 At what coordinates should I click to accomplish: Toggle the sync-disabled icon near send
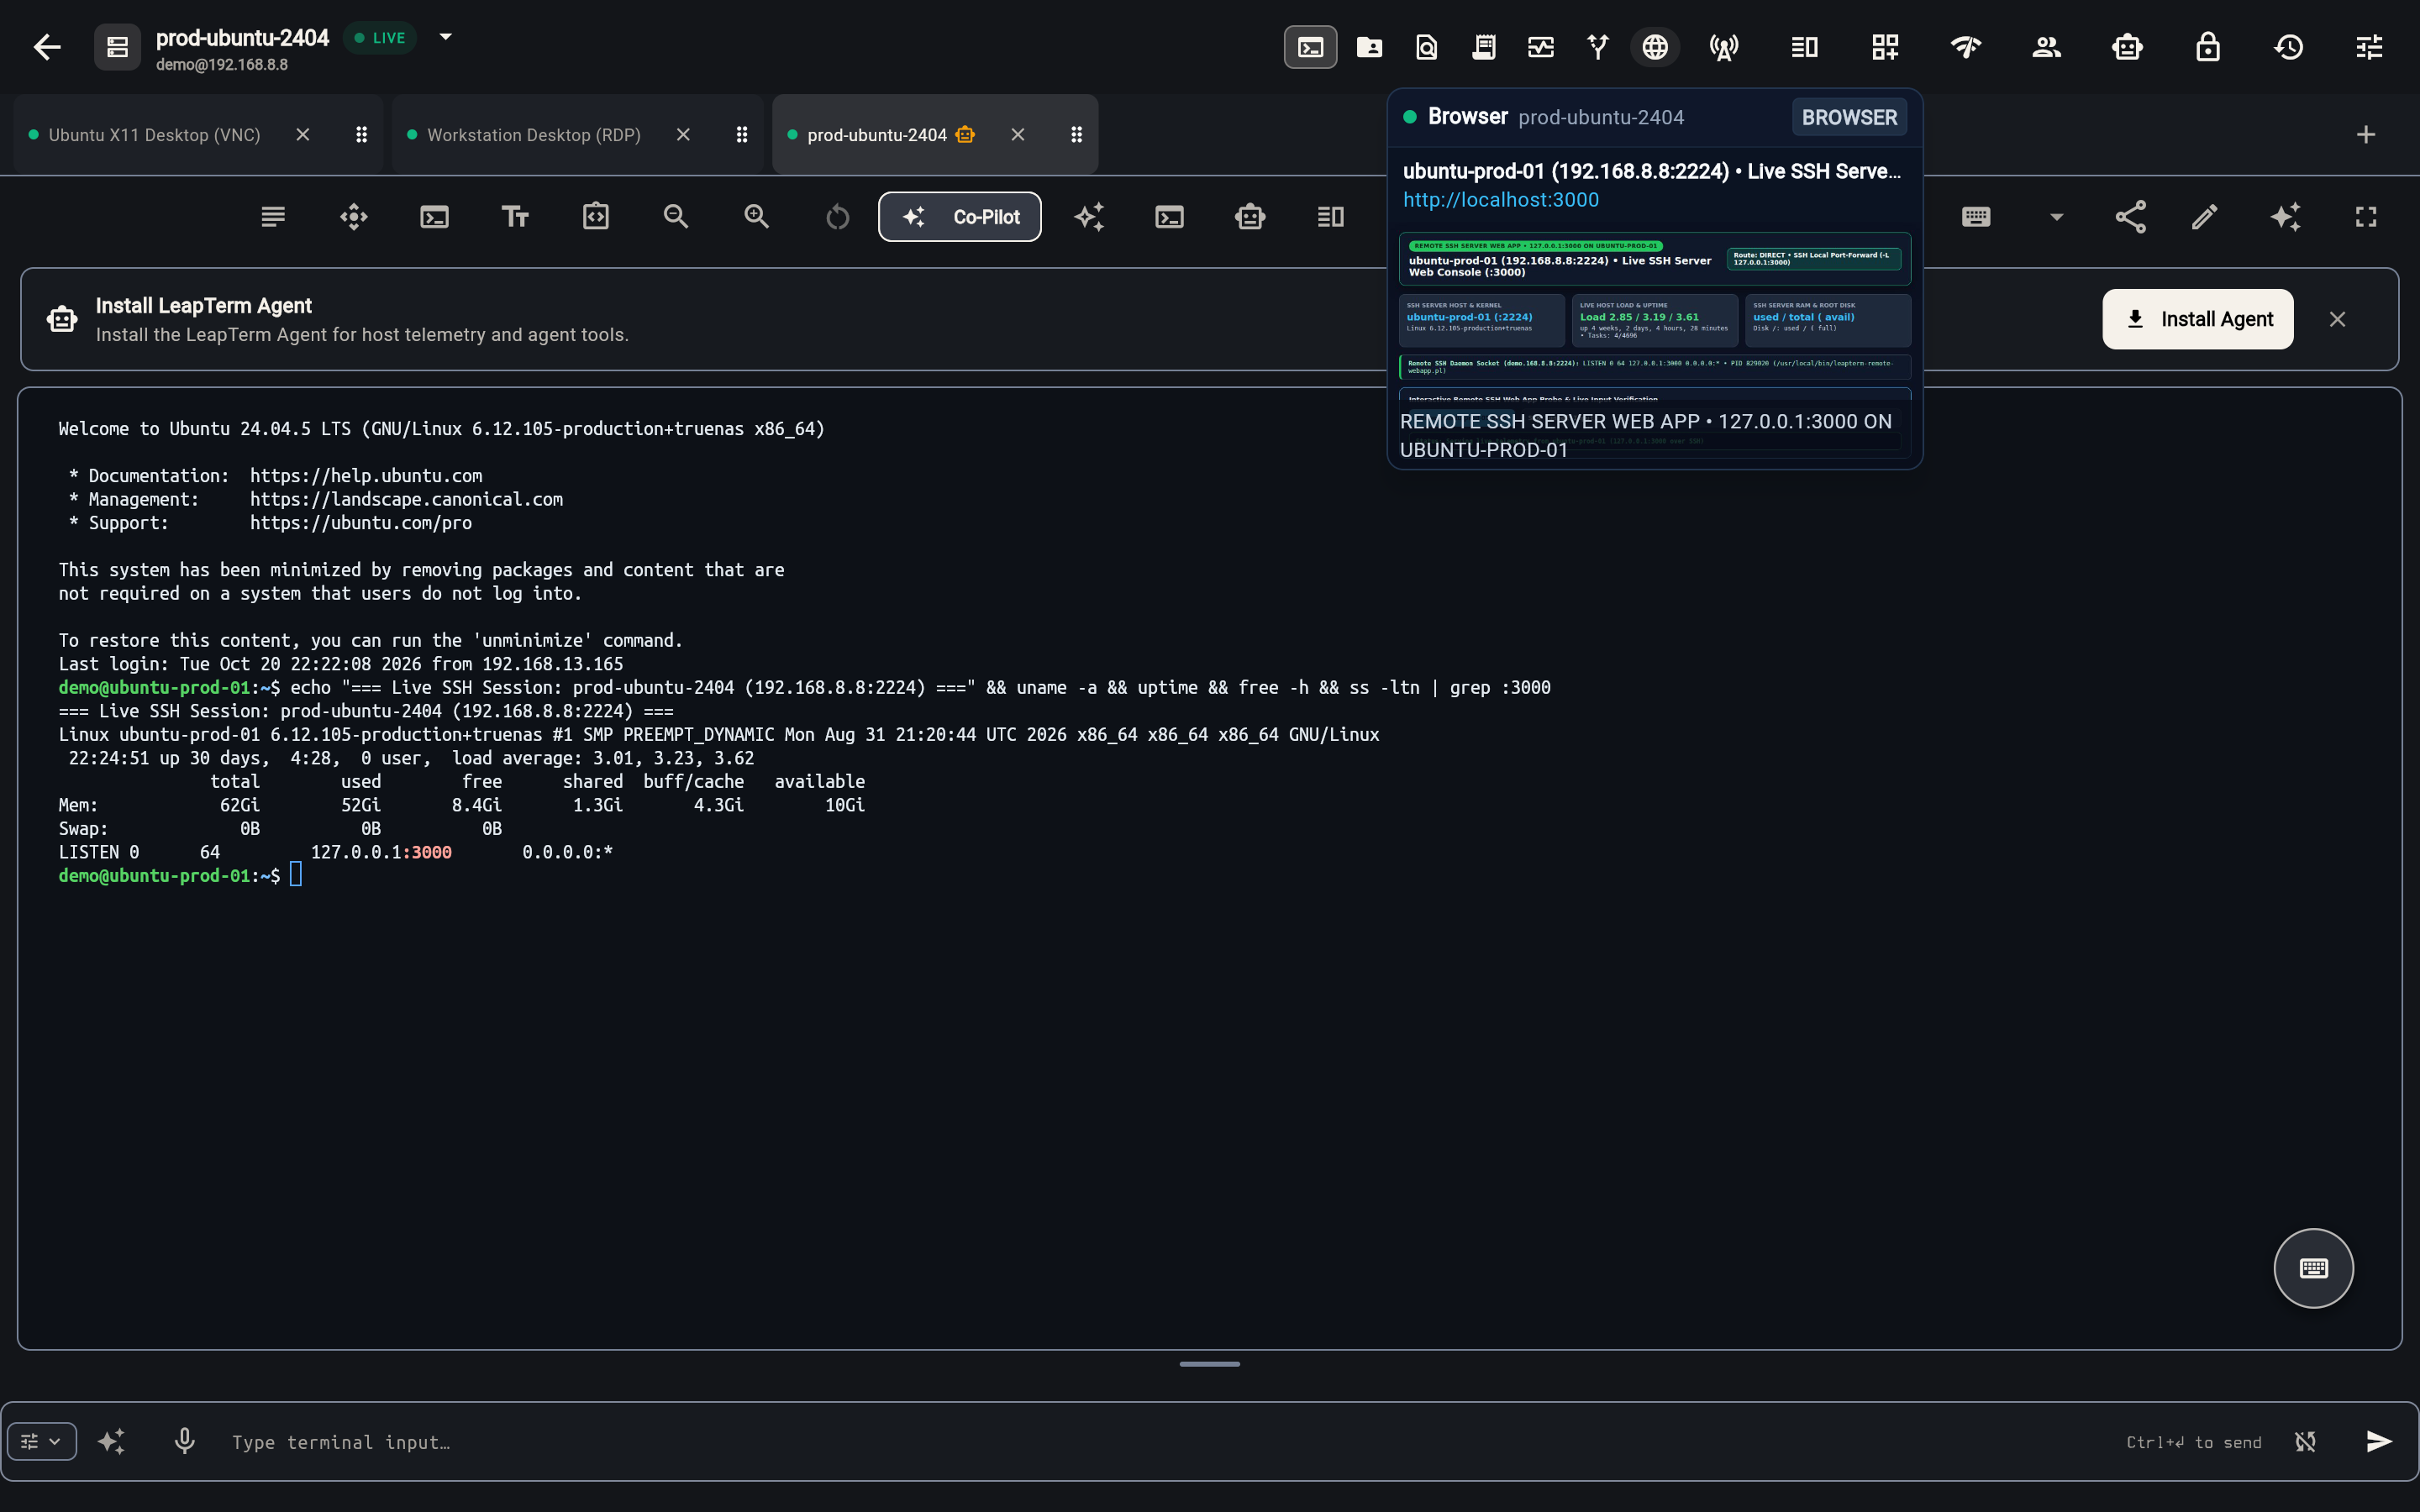click(x=2305, y=1441)
